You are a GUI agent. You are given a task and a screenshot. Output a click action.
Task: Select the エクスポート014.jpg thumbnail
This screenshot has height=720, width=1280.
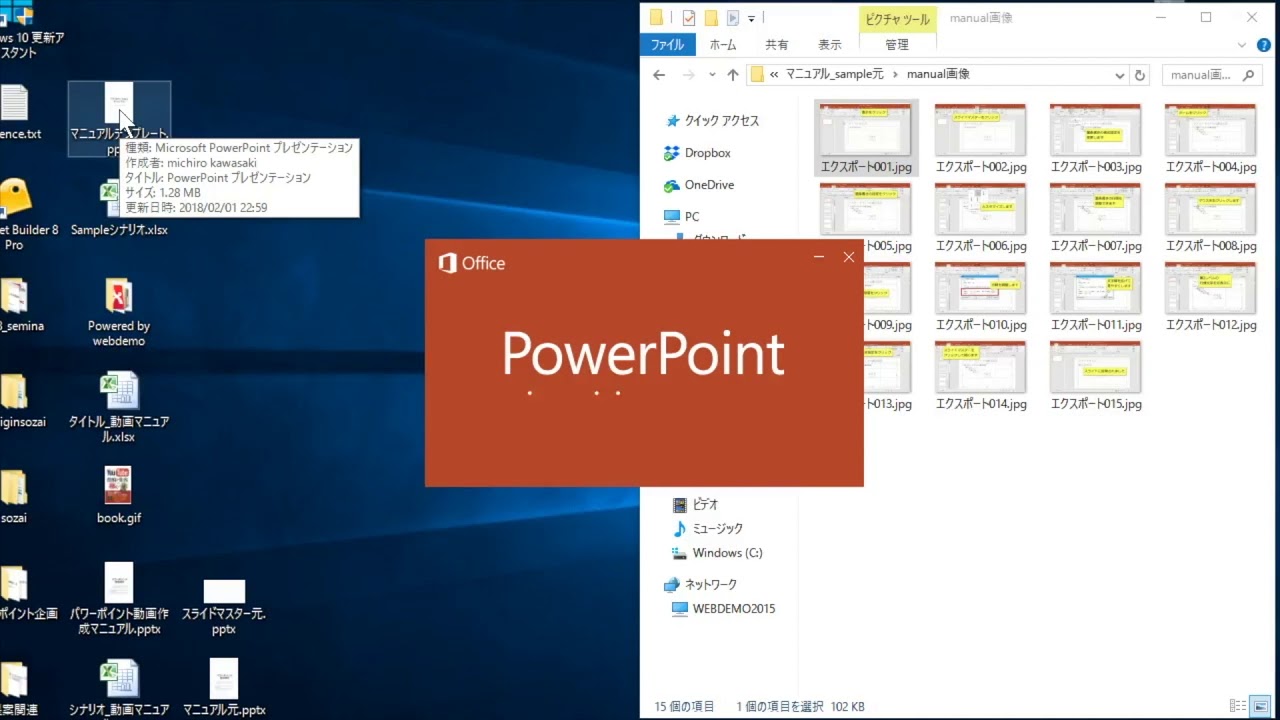(981, 375)
